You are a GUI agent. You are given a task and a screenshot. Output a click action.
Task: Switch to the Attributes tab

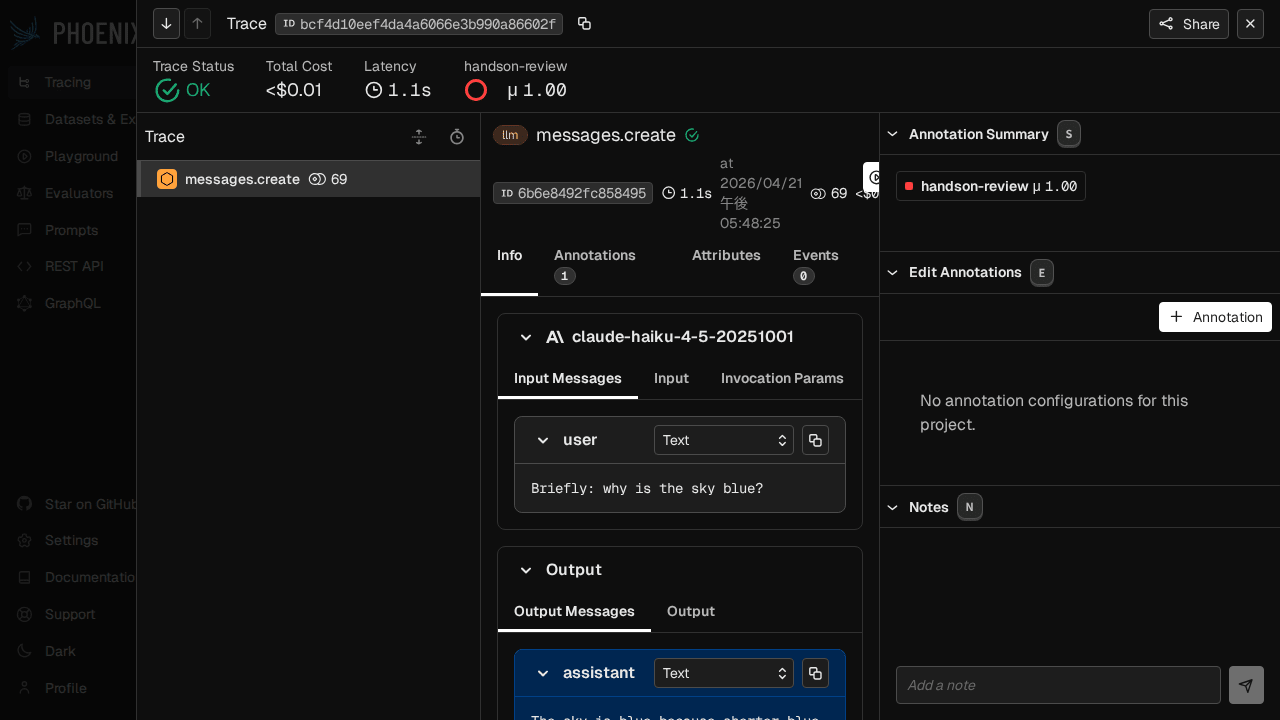pyautogui.click(x=726, y=255)
